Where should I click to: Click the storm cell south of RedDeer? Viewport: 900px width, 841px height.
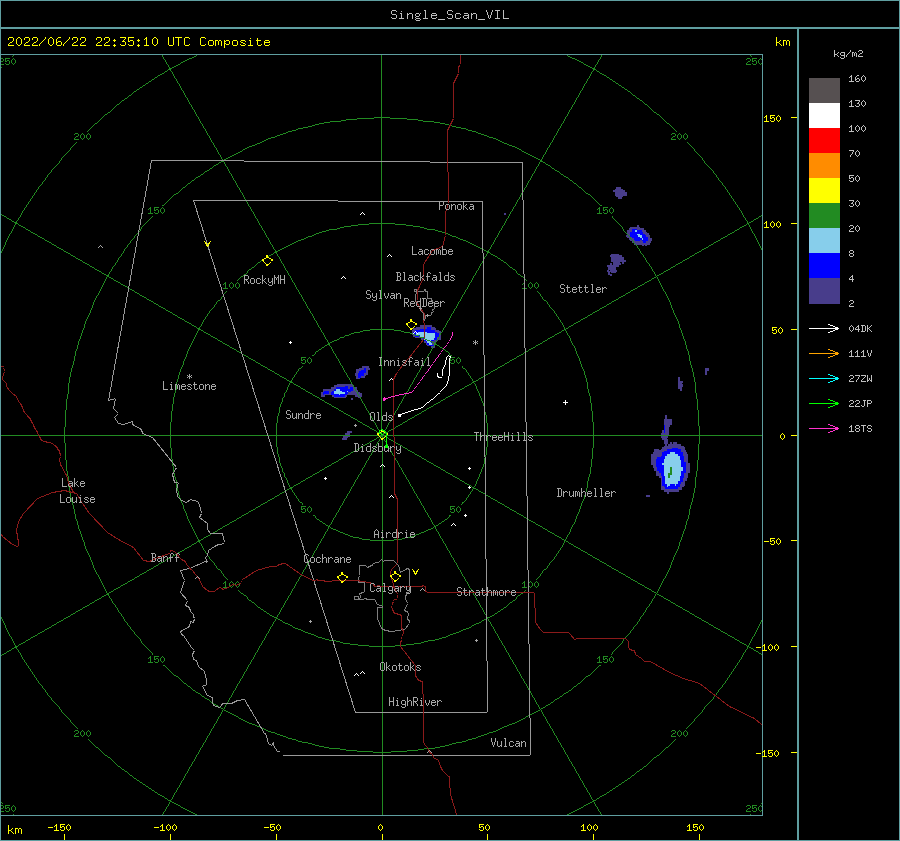(x=427, y=335)
